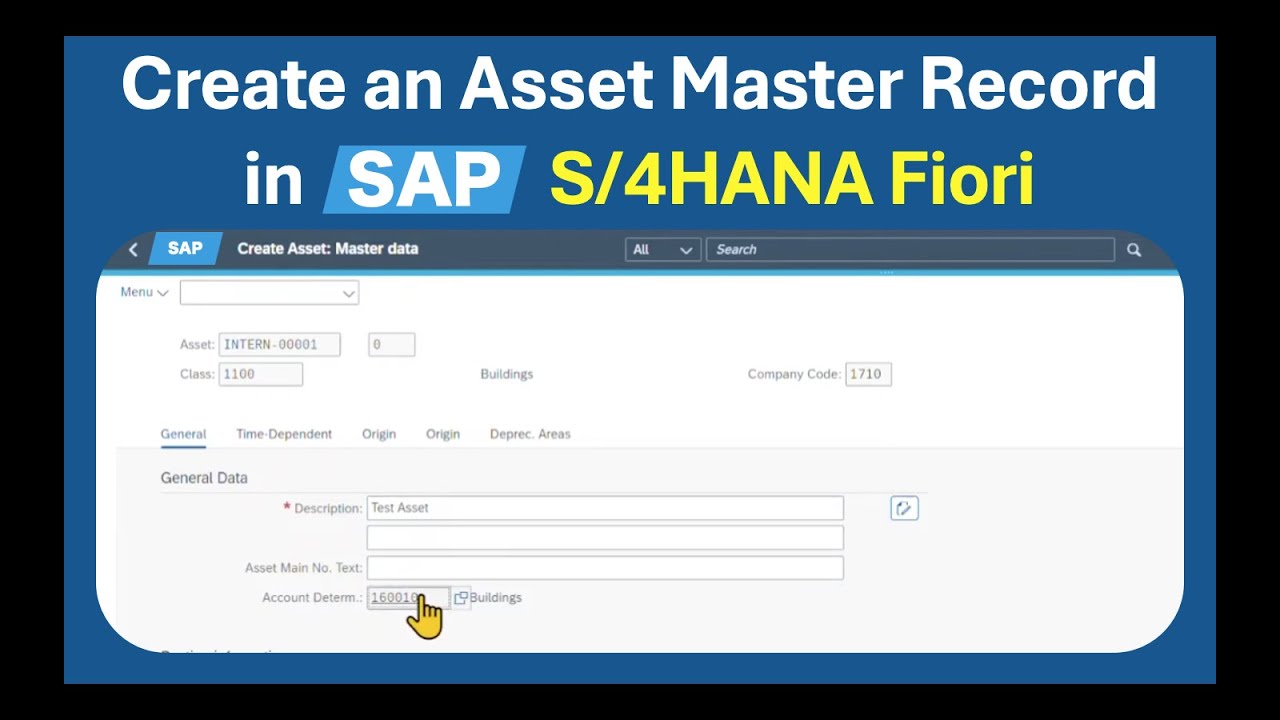Viewport: 1280px width, 720px height.
Task: Run search with the magnifier icon
Action: pyautogui.click(x=1134, y=250)
